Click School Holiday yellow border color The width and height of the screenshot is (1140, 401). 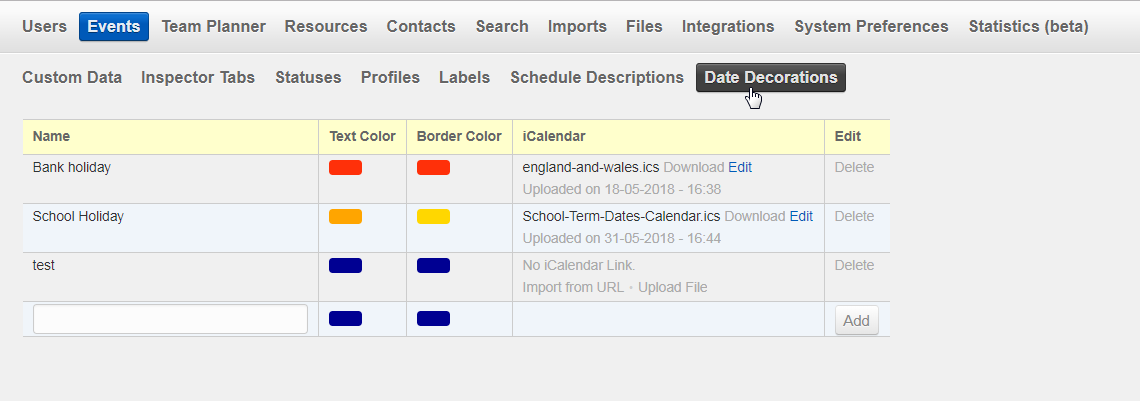[433, 217]
